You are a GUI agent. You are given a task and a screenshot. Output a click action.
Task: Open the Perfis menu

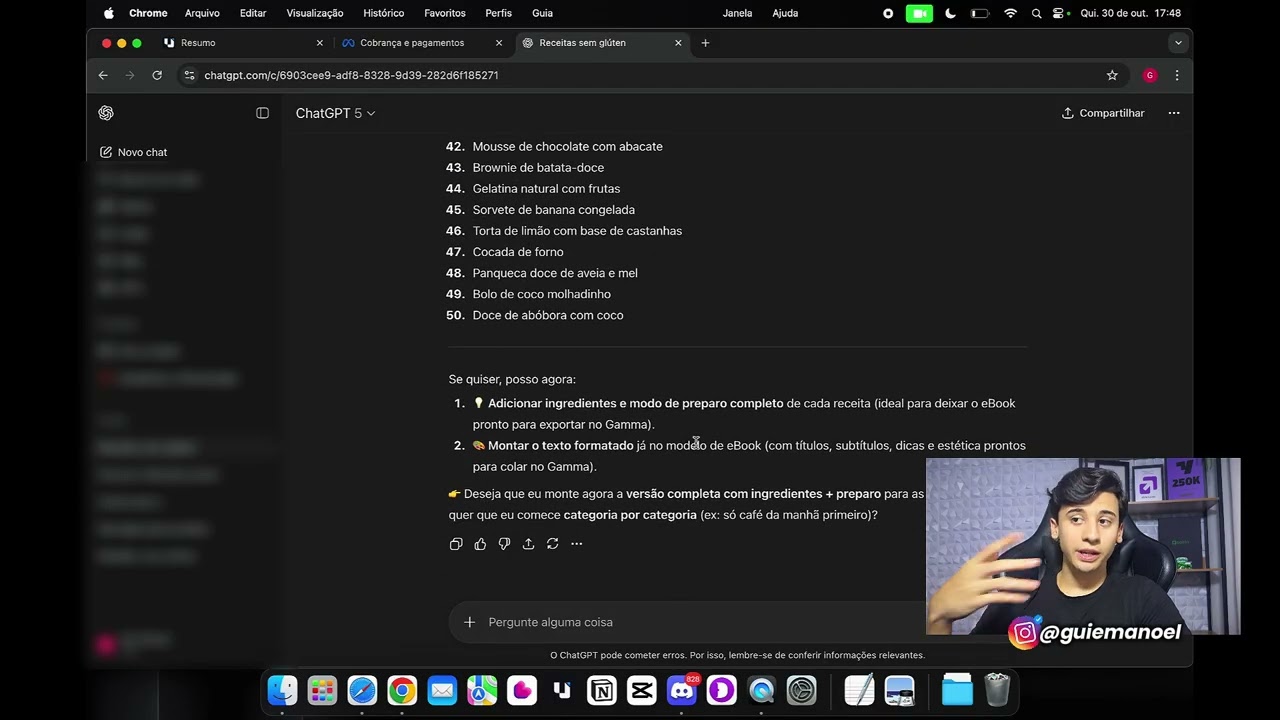coord(498,13)
